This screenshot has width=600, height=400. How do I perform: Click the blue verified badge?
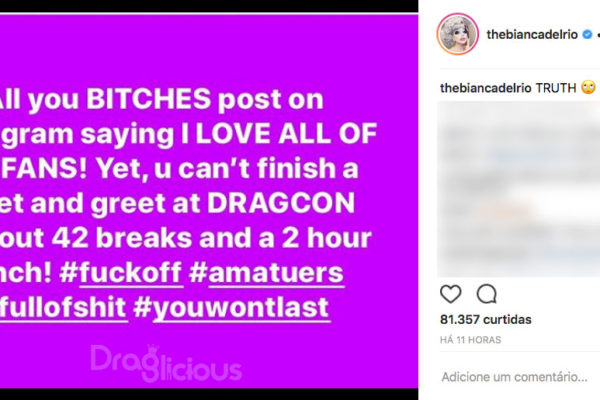pyautogui.click(x=587, y=34)
